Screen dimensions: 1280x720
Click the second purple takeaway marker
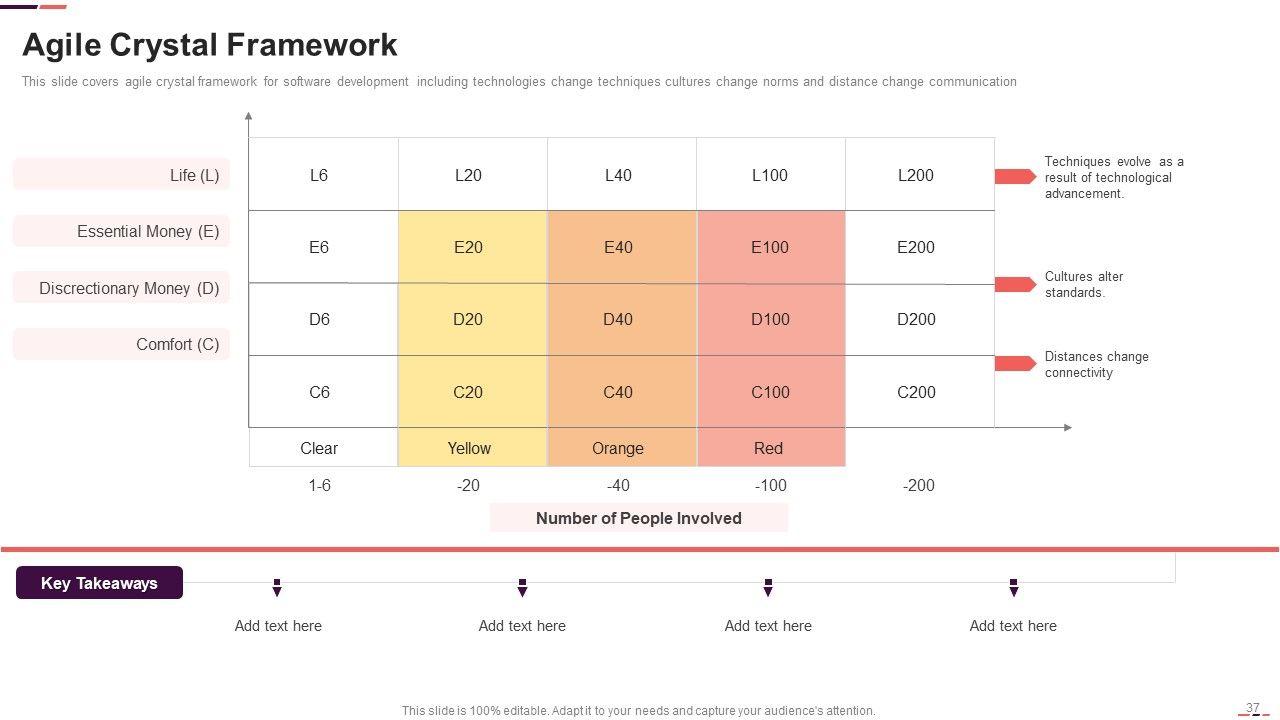click(522, 588)
